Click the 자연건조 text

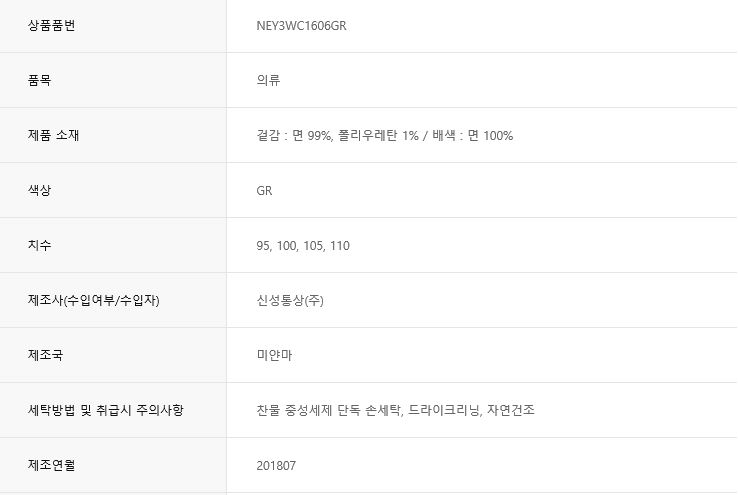[x=513, y=410]
